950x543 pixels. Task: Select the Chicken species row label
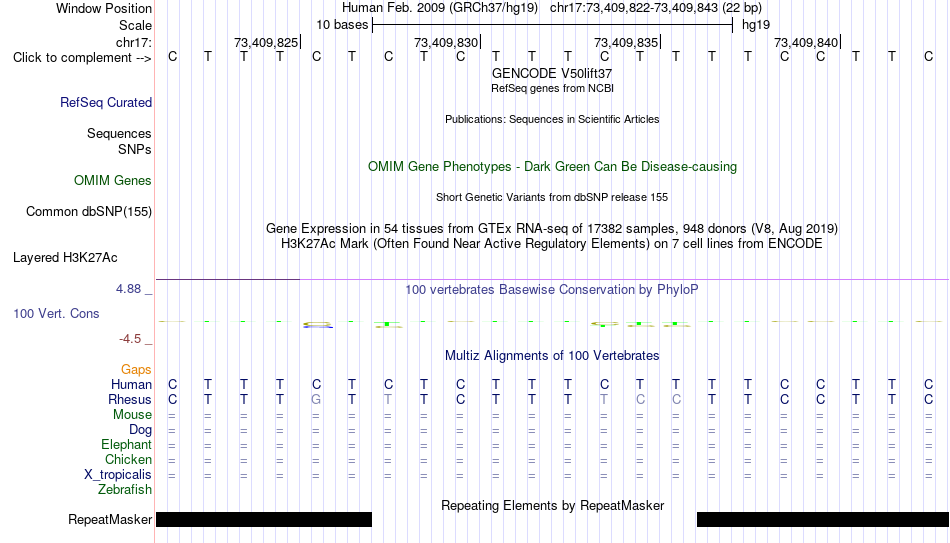(128, 459)
